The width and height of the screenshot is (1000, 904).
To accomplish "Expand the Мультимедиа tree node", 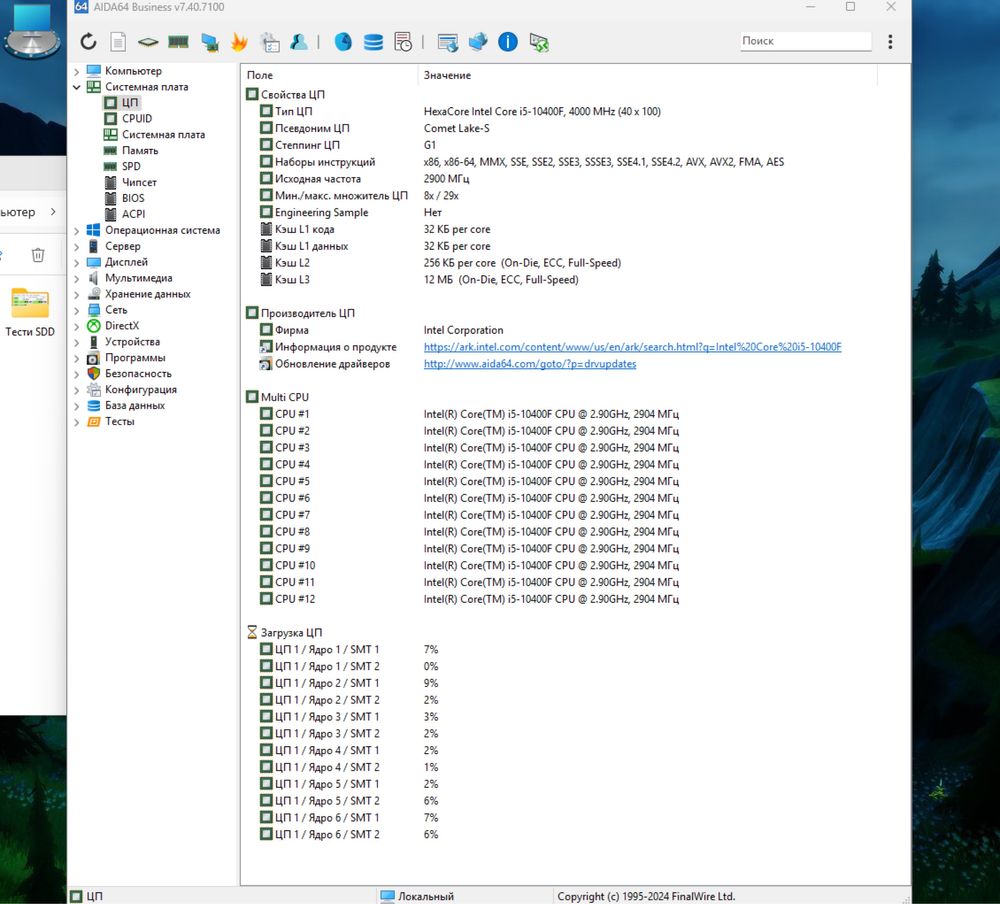I will click(x=77, y=278).
